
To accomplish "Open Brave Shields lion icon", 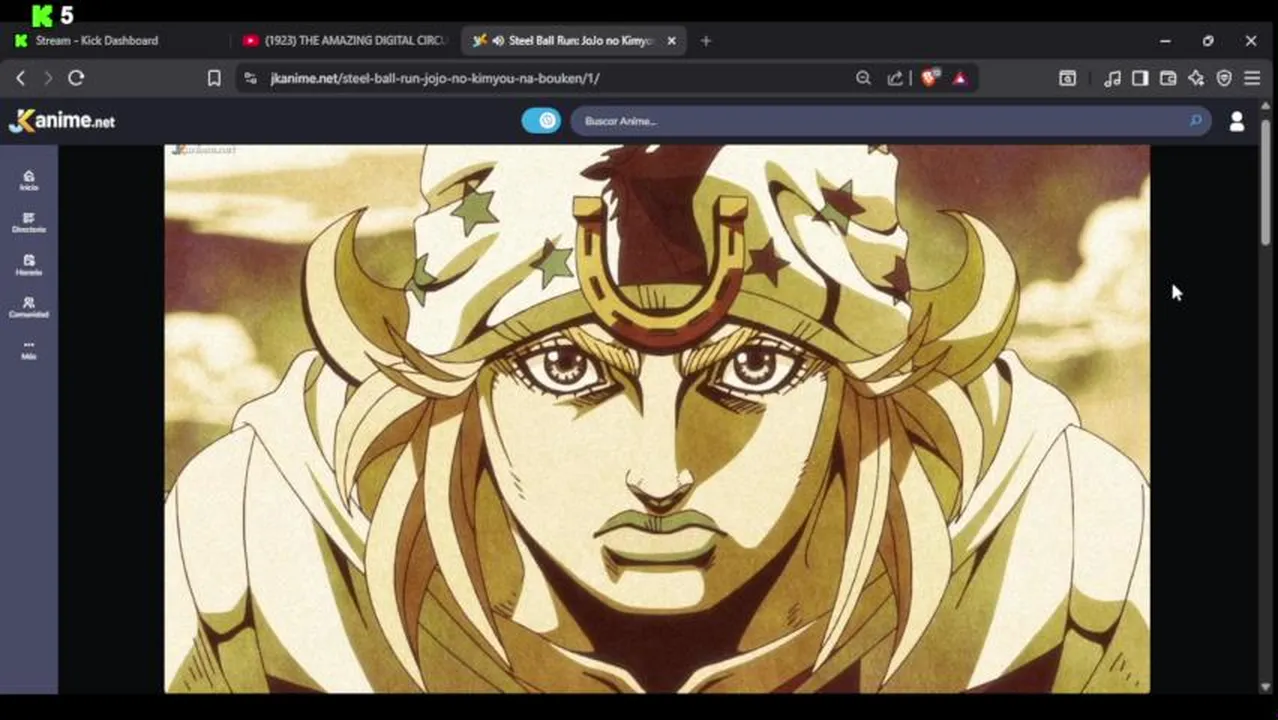I will click(929, 78).
